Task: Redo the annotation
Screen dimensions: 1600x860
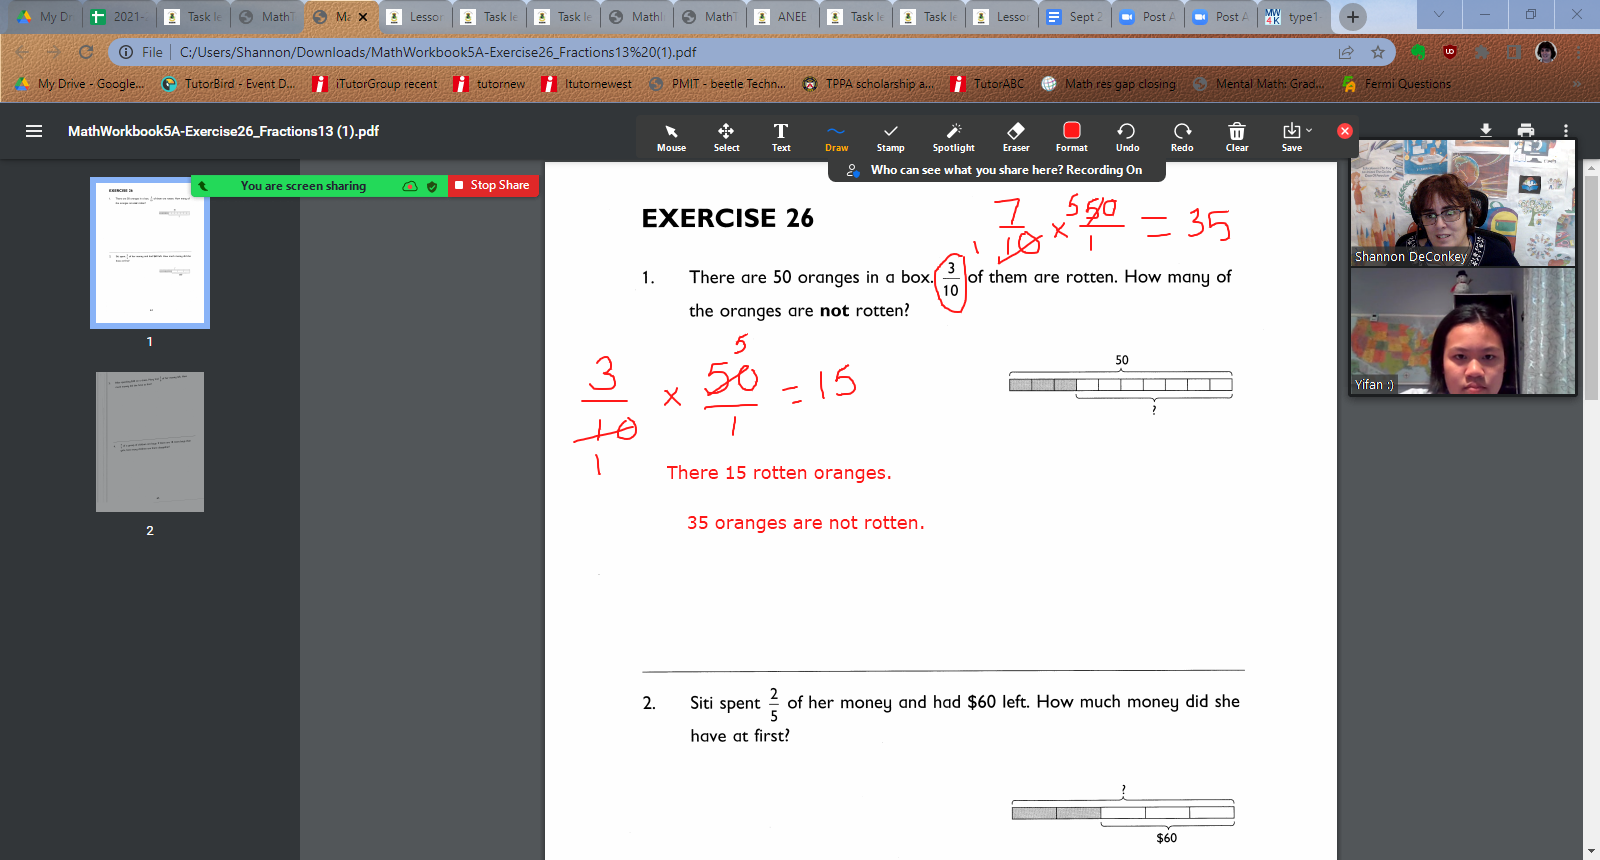Action: 1182,137
